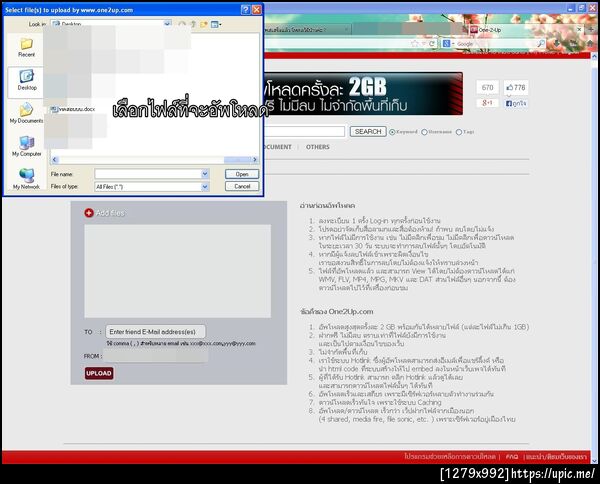
Task: Open browser downloads arrow icon
Action: (557, 44)
